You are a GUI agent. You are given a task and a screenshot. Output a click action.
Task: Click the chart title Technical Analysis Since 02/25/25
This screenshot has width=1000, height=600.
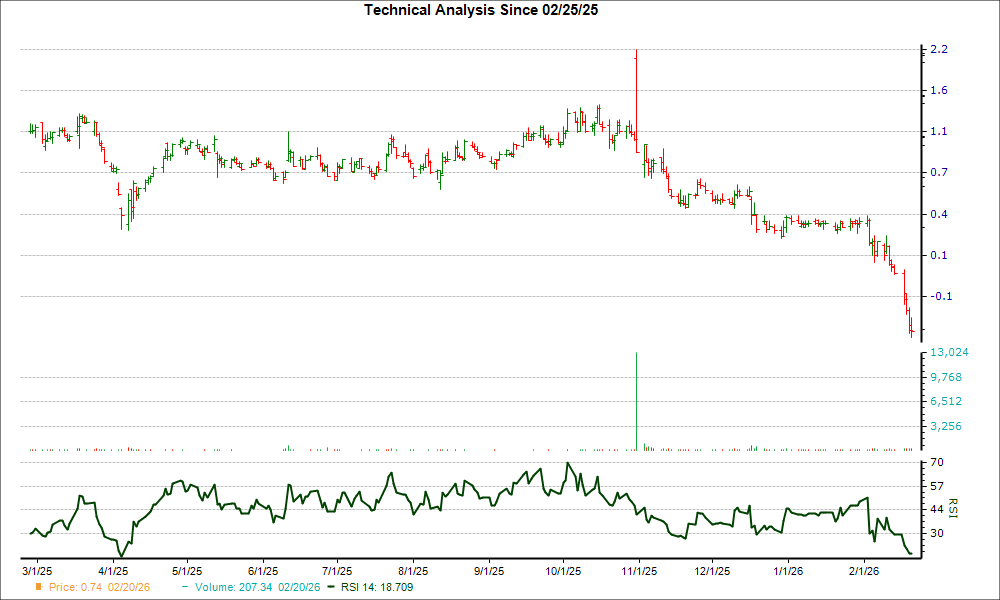(487, 10)
